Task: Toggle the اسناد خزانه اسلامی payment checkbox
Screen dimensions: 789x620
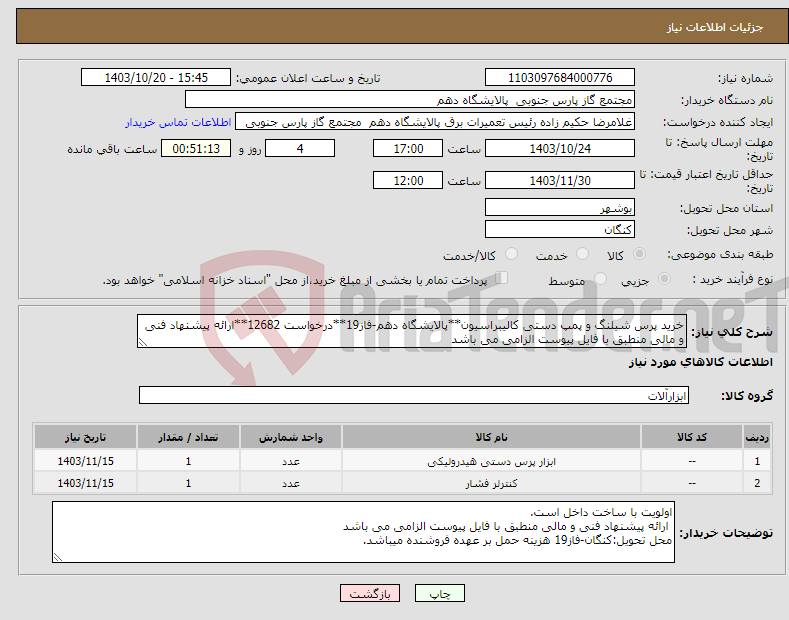Action: point(501,278)
